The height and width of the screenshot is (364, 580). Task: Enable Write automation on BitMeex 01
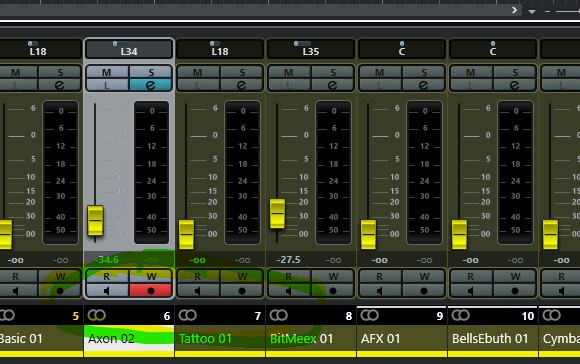point(333,276)
